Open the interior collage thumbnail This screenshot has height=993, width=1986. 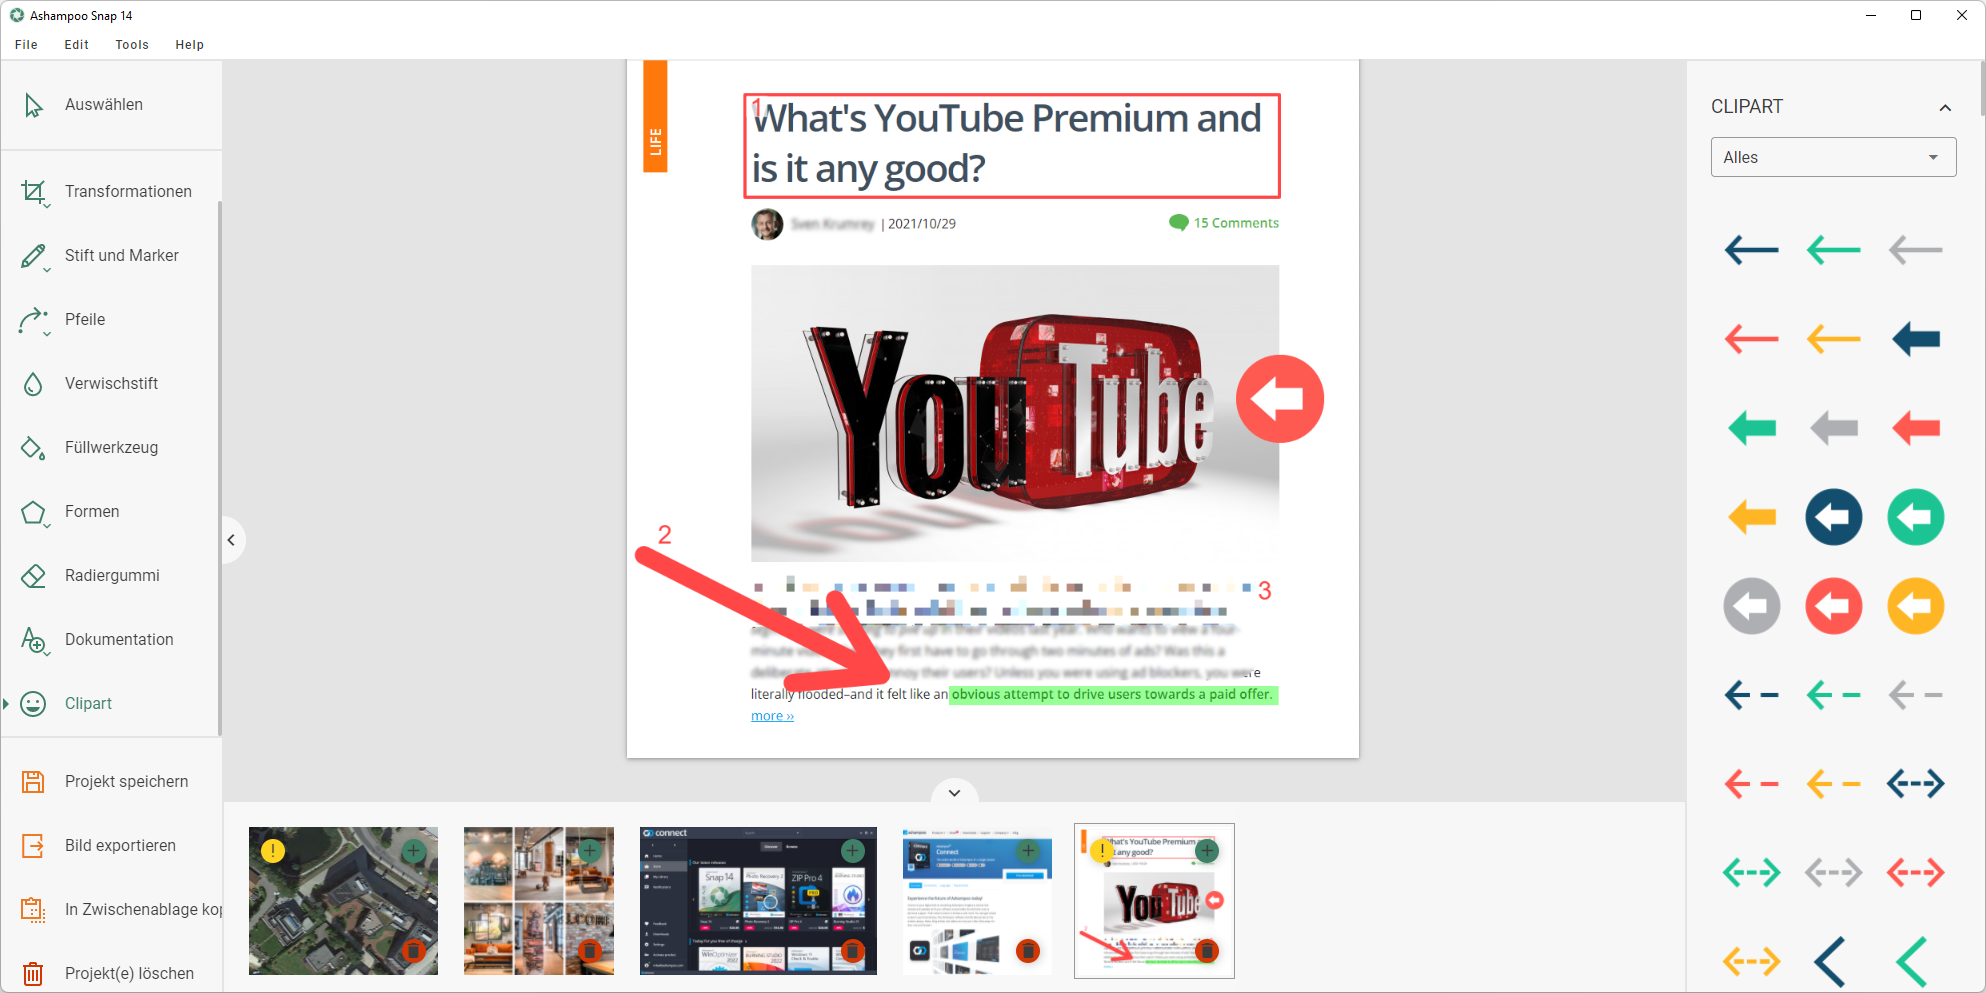coord(539,900)
